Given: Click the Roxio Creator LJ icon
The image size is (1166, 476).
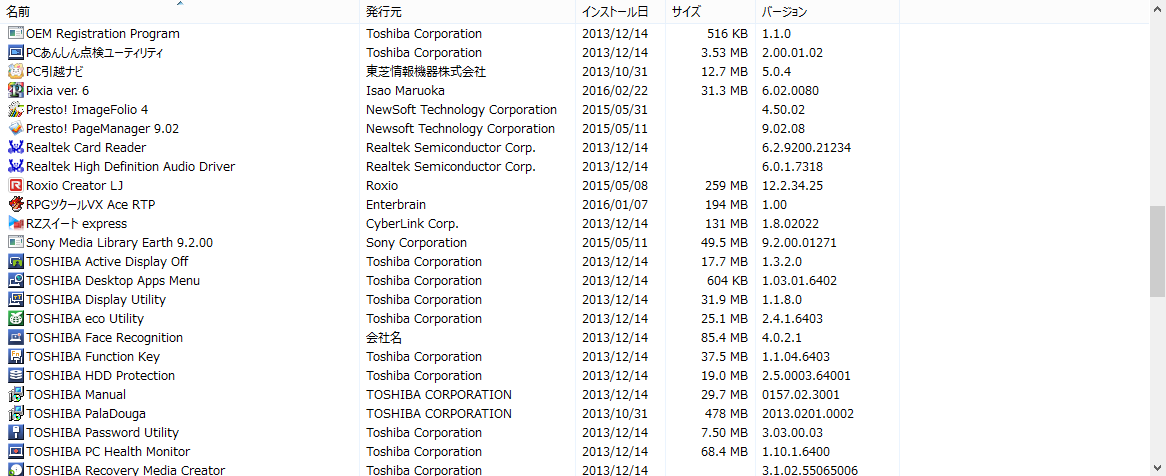Looking at the screenshot, I should [x=15, y=185].
